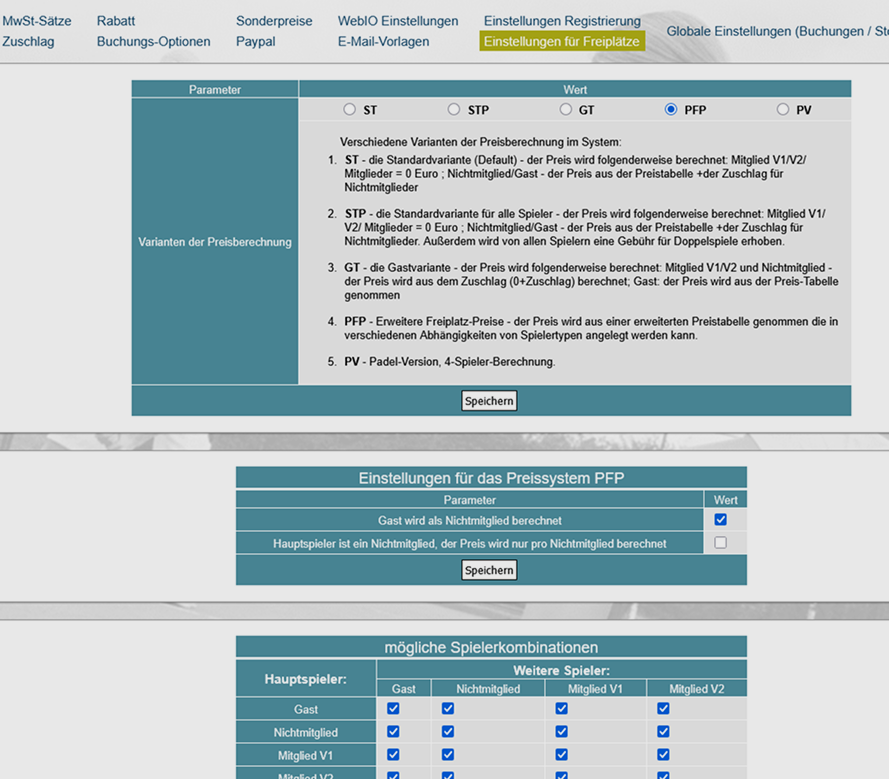Click Speichern under PFP price system settings
The height and width of the screenshot is (779, 889).
[x=489, y=570]
